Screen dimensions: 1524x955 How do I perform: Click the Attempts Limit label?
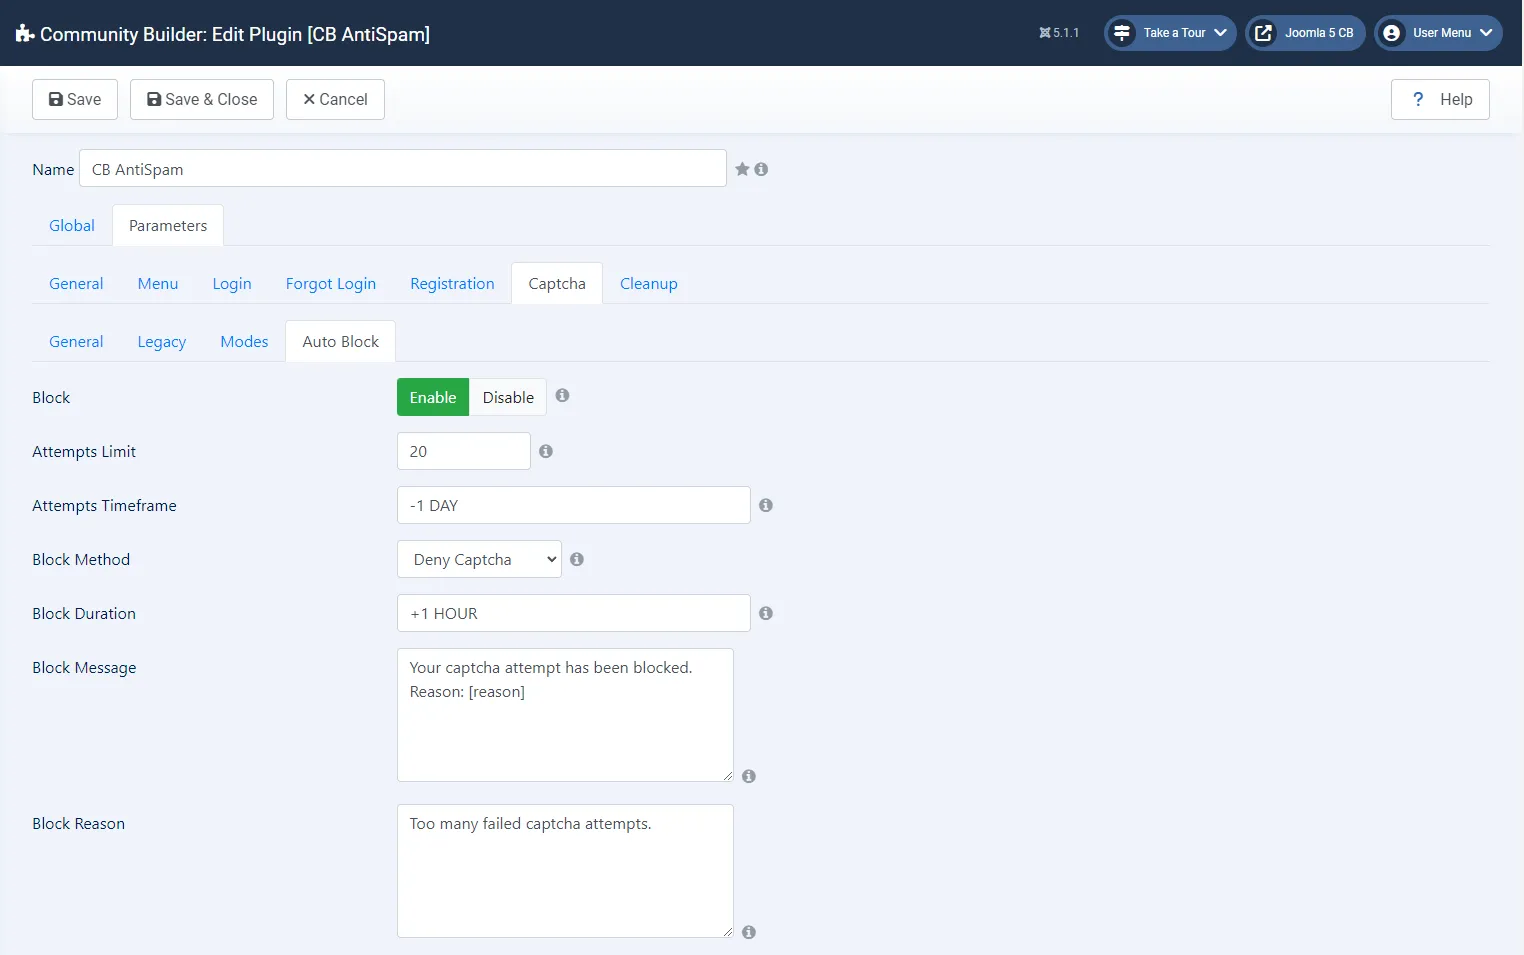point(84,452)
